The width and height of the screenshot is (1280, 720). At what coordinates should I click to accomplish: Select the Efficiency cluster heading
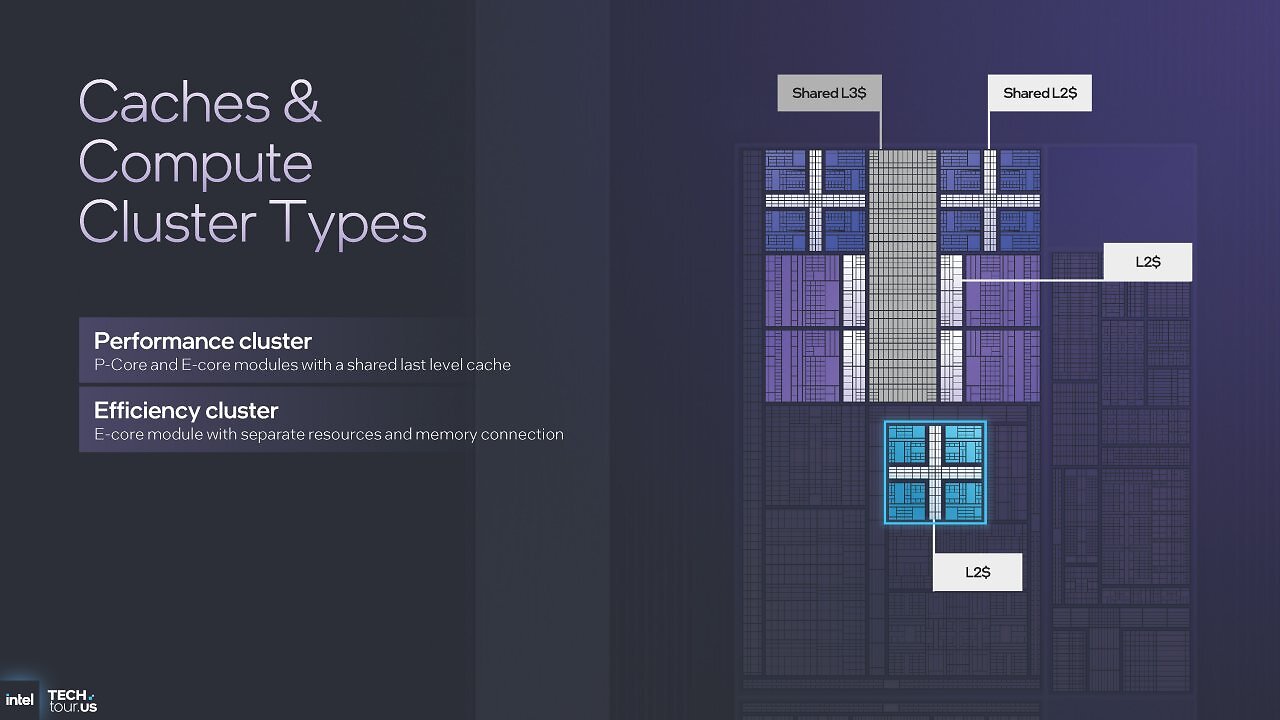[186, 410]
